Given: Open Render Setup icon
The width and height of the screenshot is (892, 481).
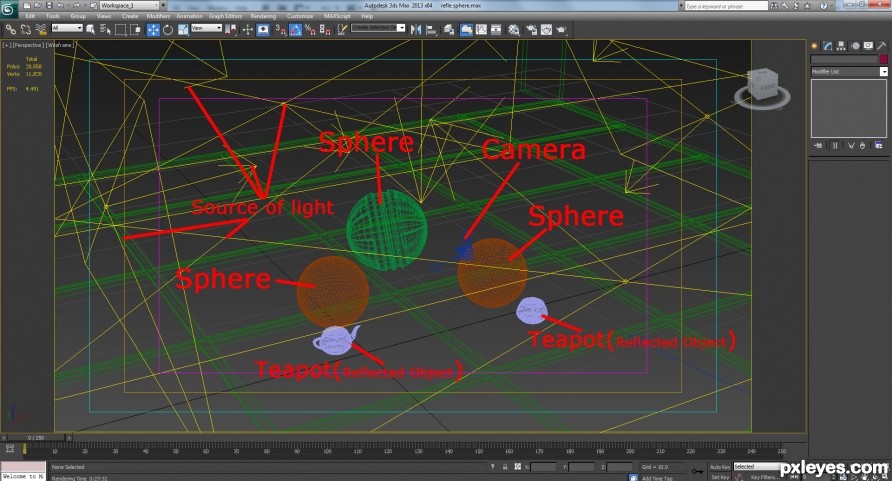Looking at the screenshot, I should click(x=531, y=30).
